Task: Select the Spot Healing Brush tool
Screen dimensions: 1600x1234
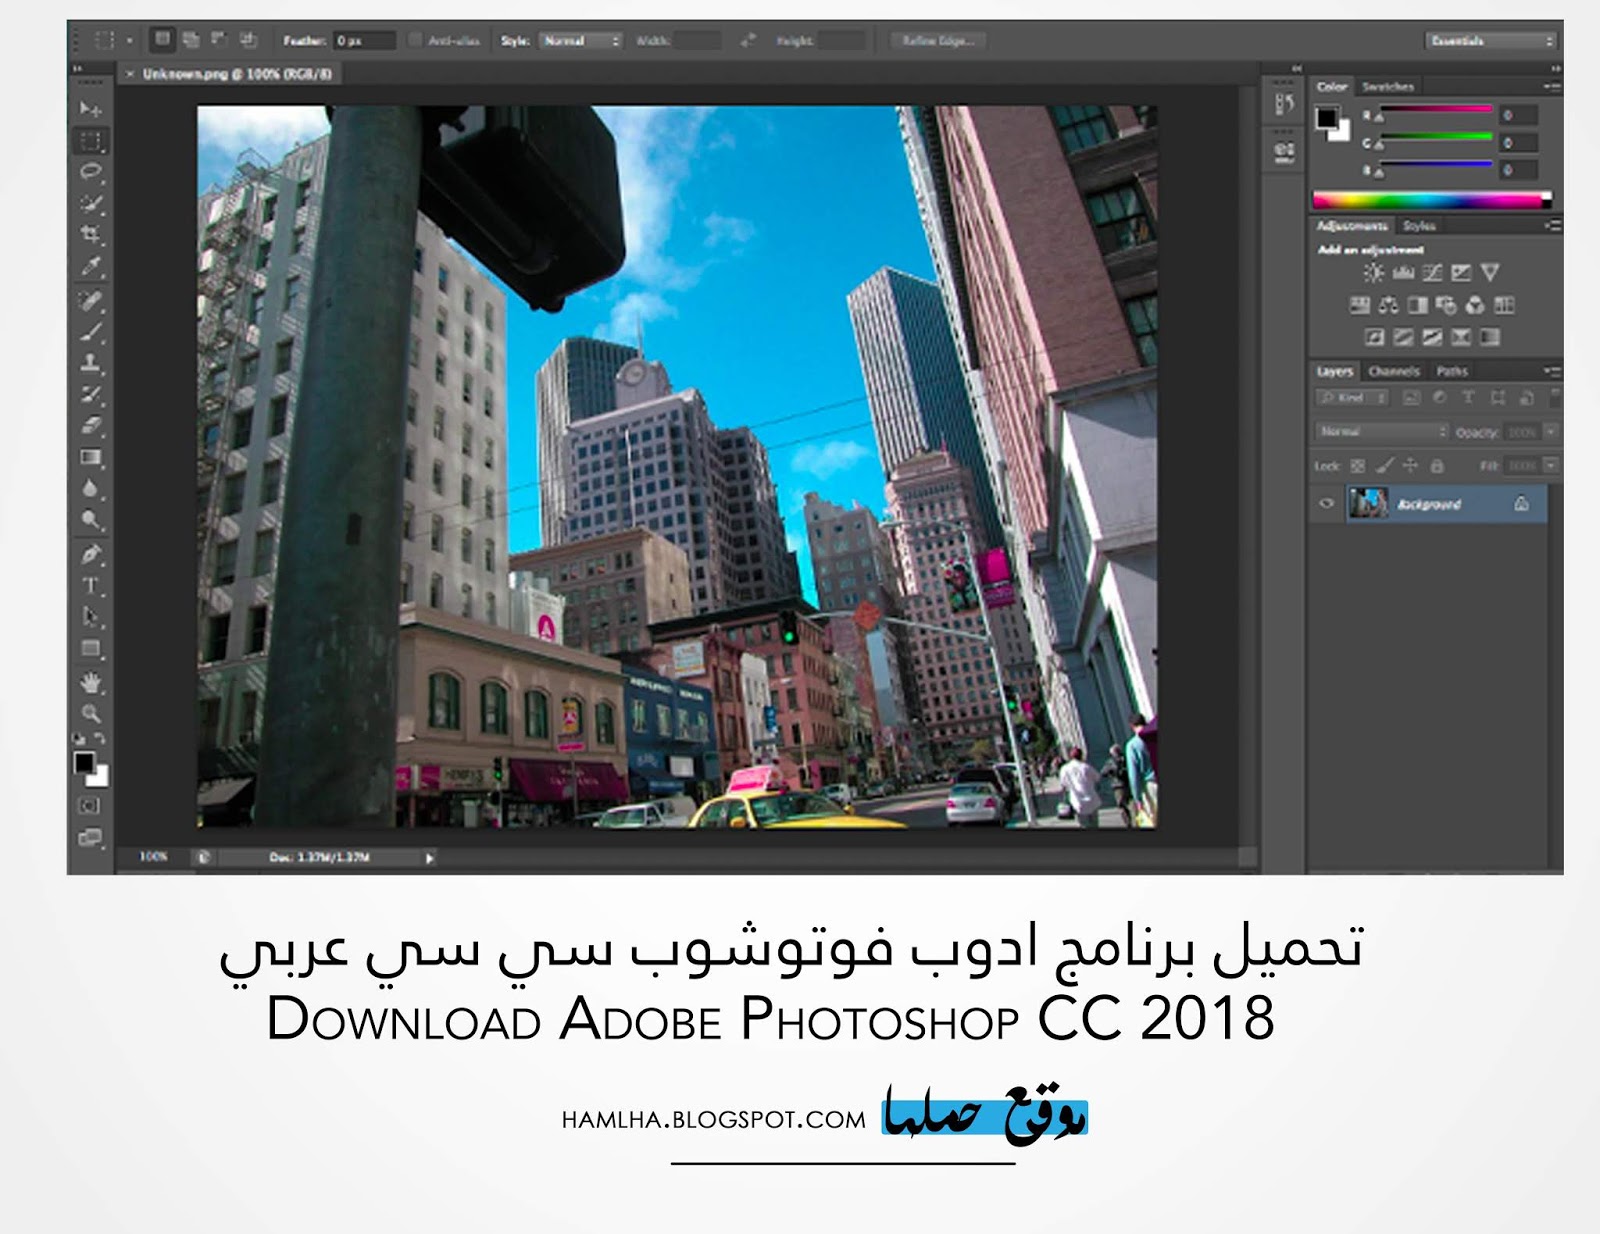Action: (x=91, y=300)
